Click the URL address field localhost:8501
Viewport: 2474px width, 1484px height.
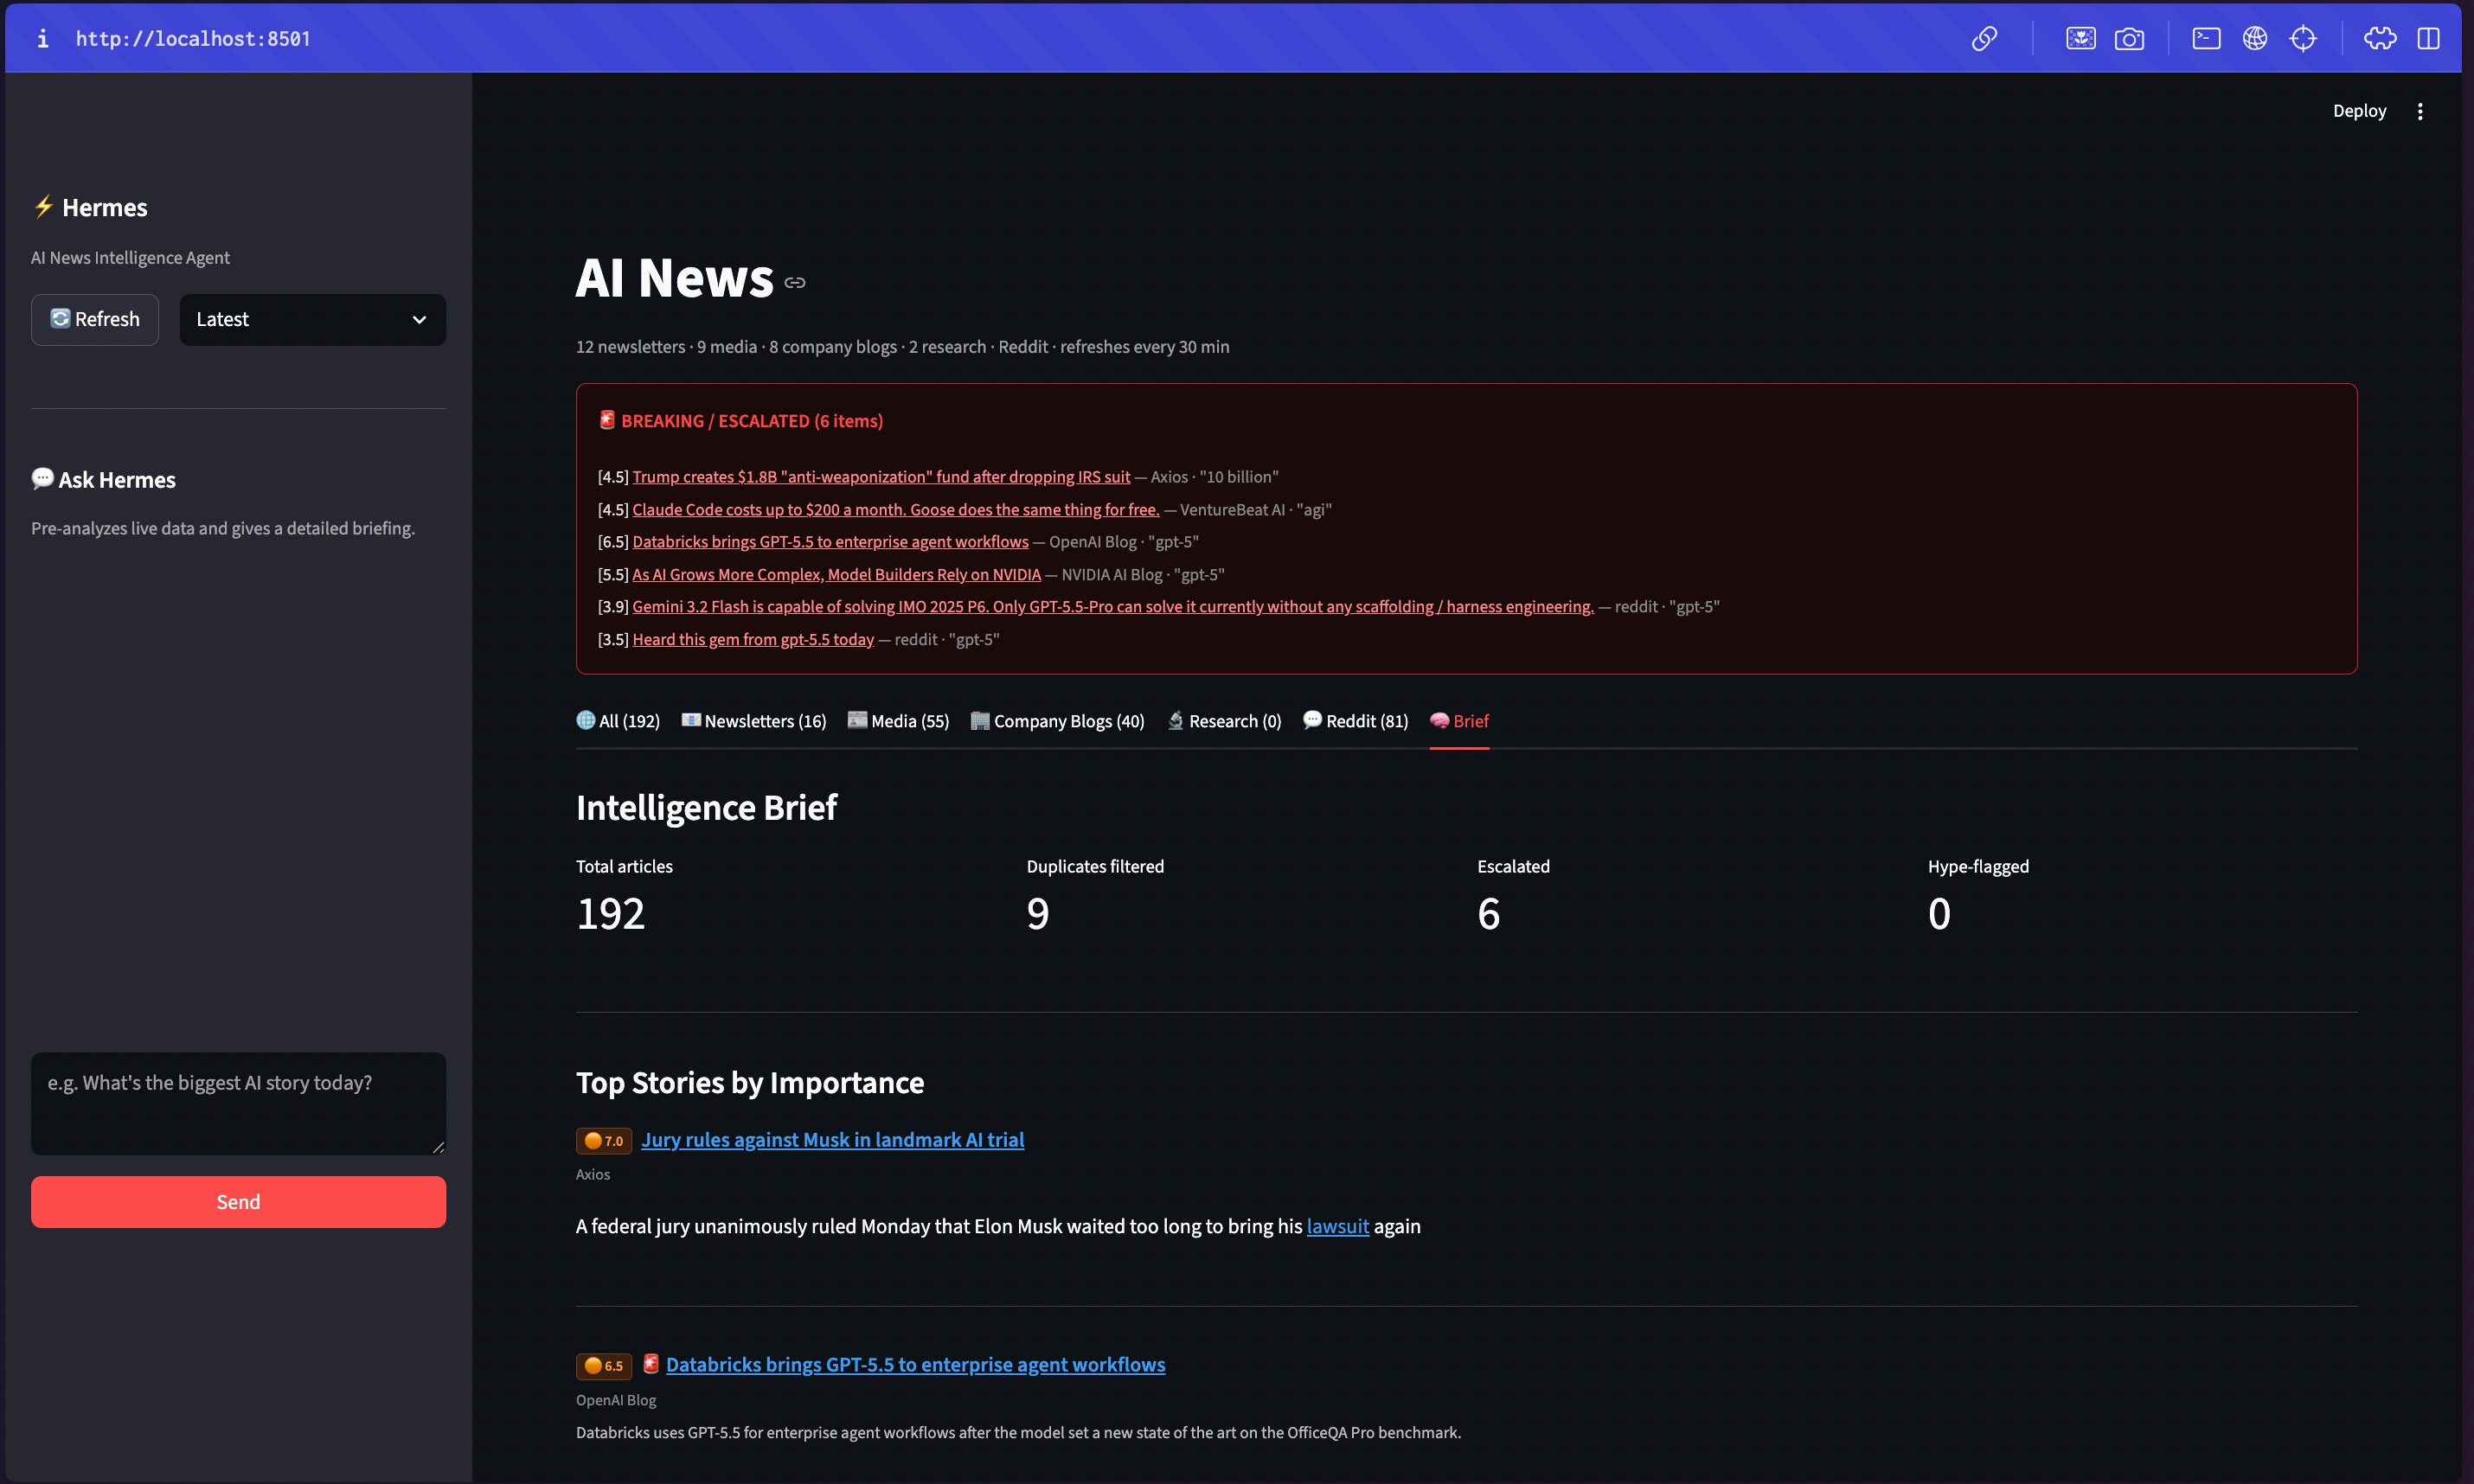tap(193, 38)
